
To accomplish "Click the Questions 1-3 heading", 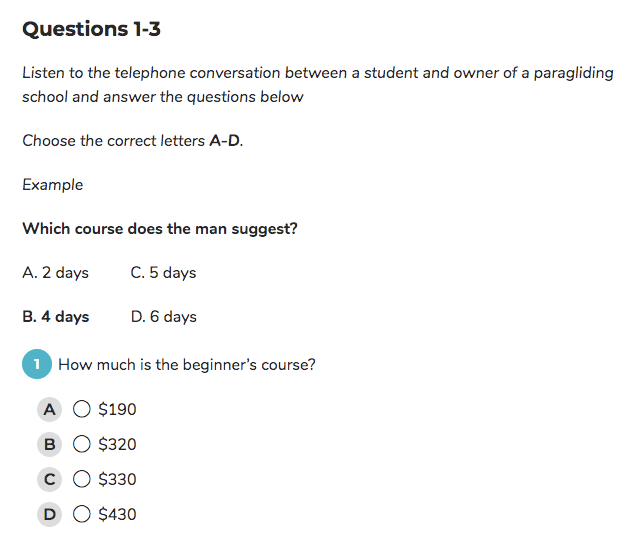I will pos(92,29).
